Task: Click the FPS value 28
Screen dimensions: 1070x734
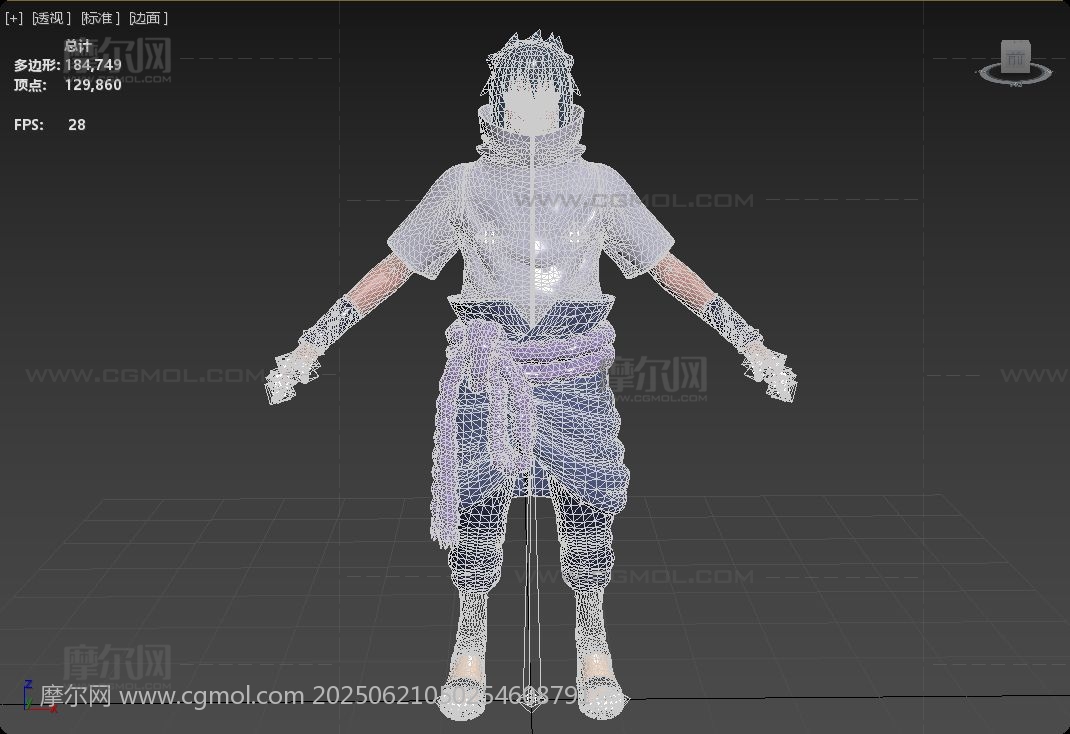Action: click(77, 125)
